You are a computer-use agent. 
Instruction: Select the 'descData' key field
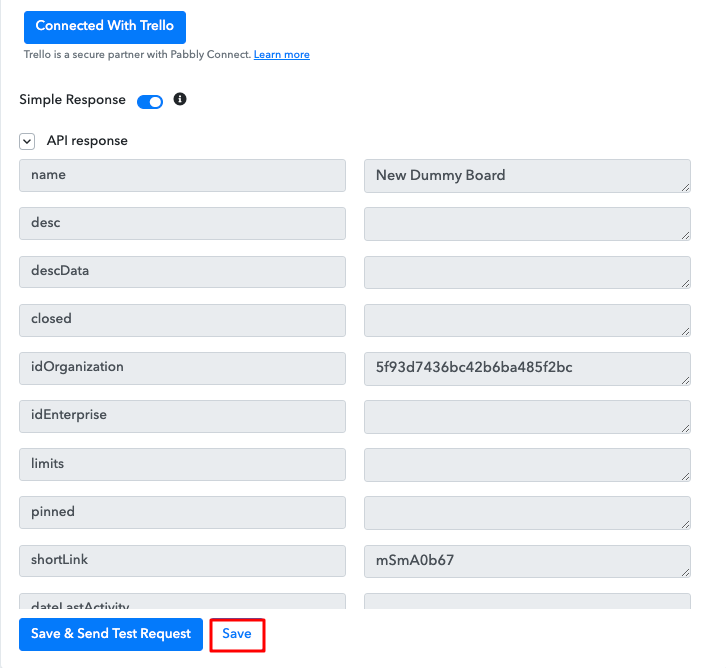182,272
